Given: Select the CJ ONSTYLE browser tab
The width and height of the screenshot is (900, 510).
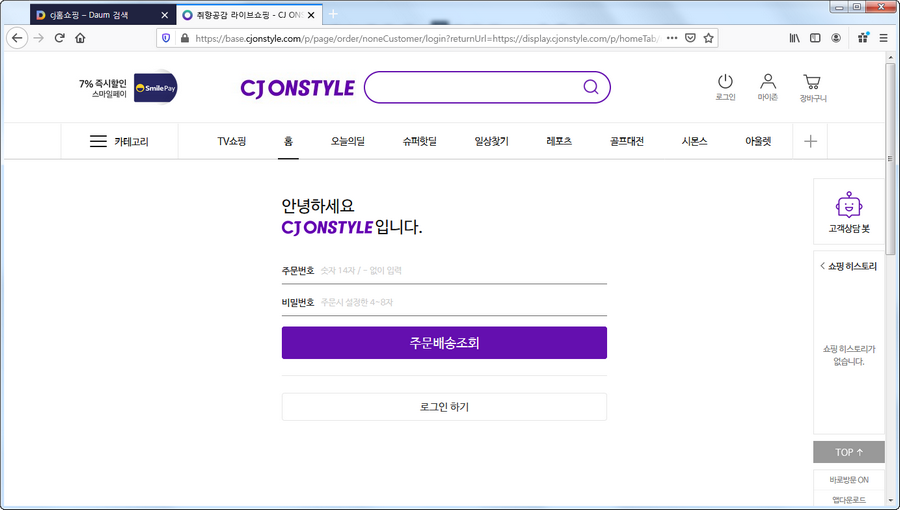Looking at the screenshot, I should coord(250,15).
